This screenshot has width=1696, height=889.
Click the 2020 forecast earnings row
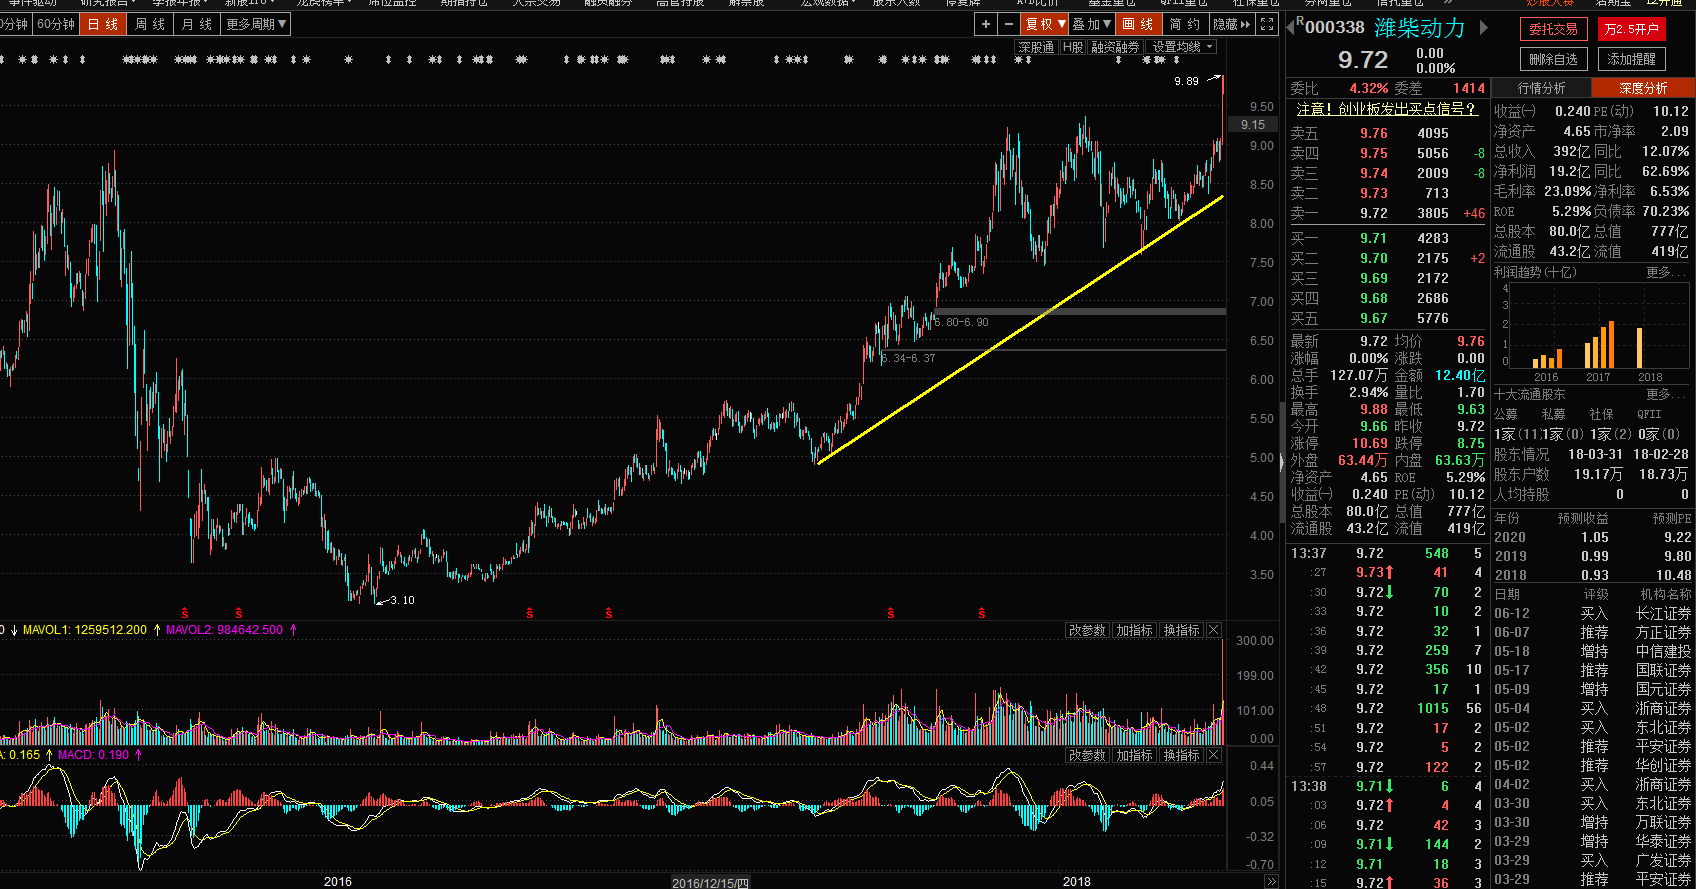coord(1593,537)
